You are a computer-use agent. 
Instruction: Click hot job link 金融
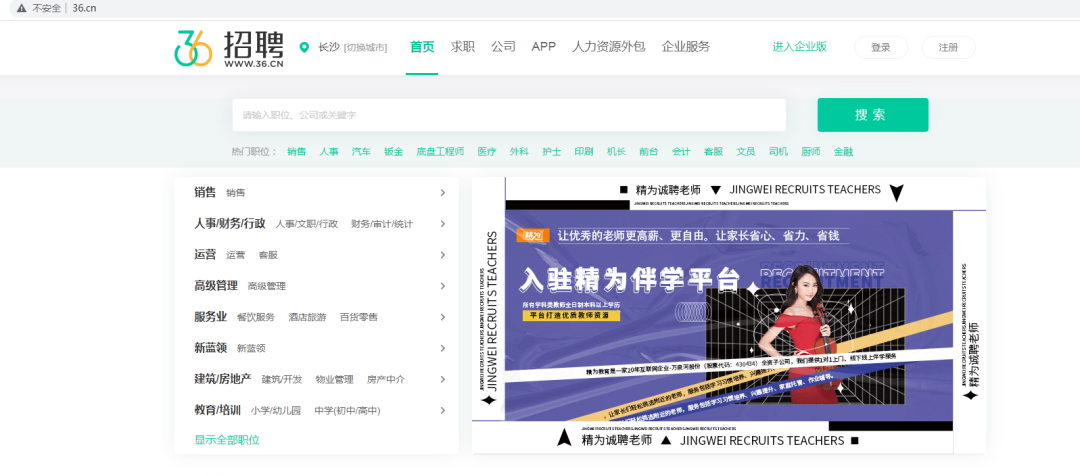(843, 152)
